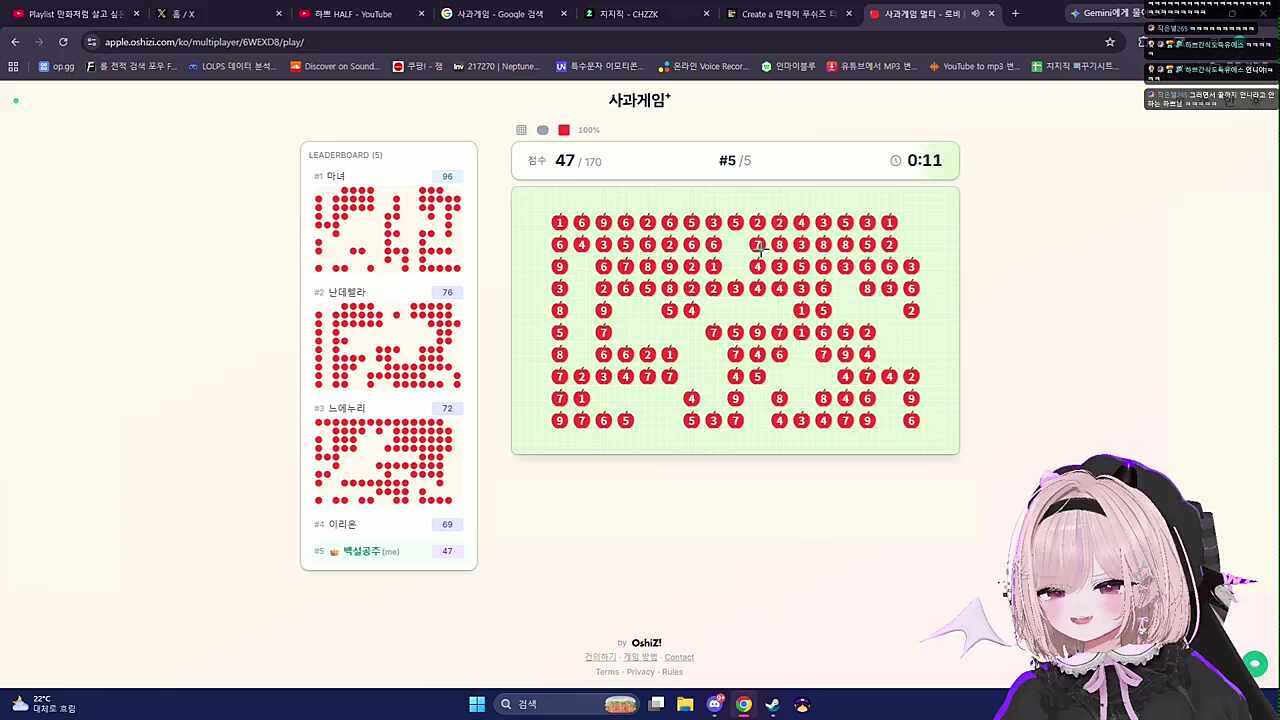The width and height of the screenshot is (1280, 720).
Task: Toggle the grid view icon above scoreboard
Action: pyautogui.click(x=521, y=130)
